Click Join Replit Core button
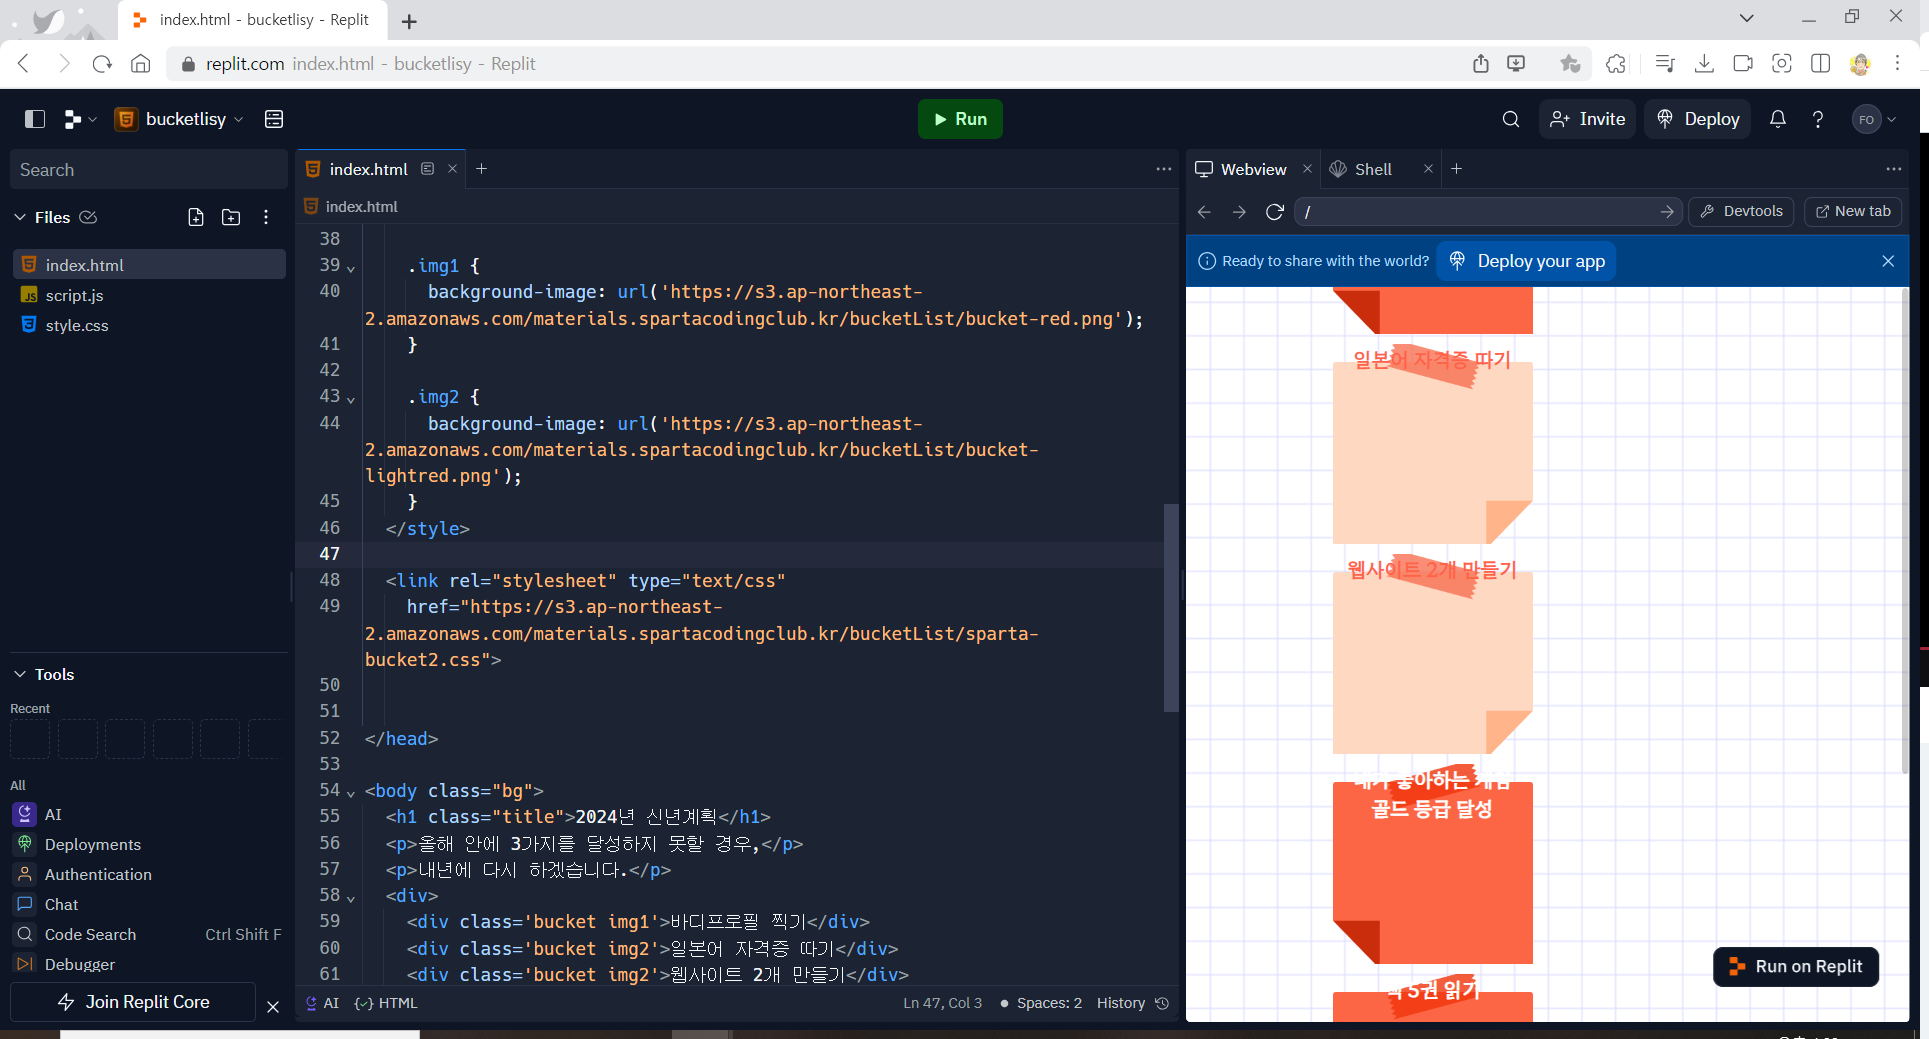Image resolution: width=1929 pixels, height=1039 pixels. point(133,1002)
